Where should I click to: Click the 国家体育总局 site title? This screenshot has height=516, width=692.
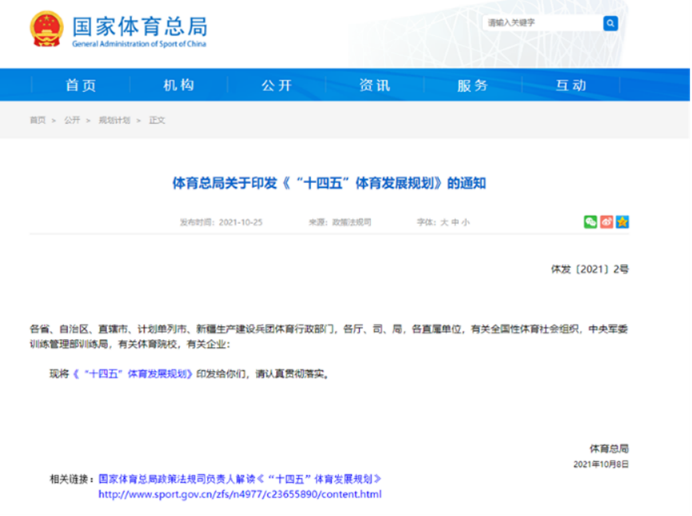[140, 27]
